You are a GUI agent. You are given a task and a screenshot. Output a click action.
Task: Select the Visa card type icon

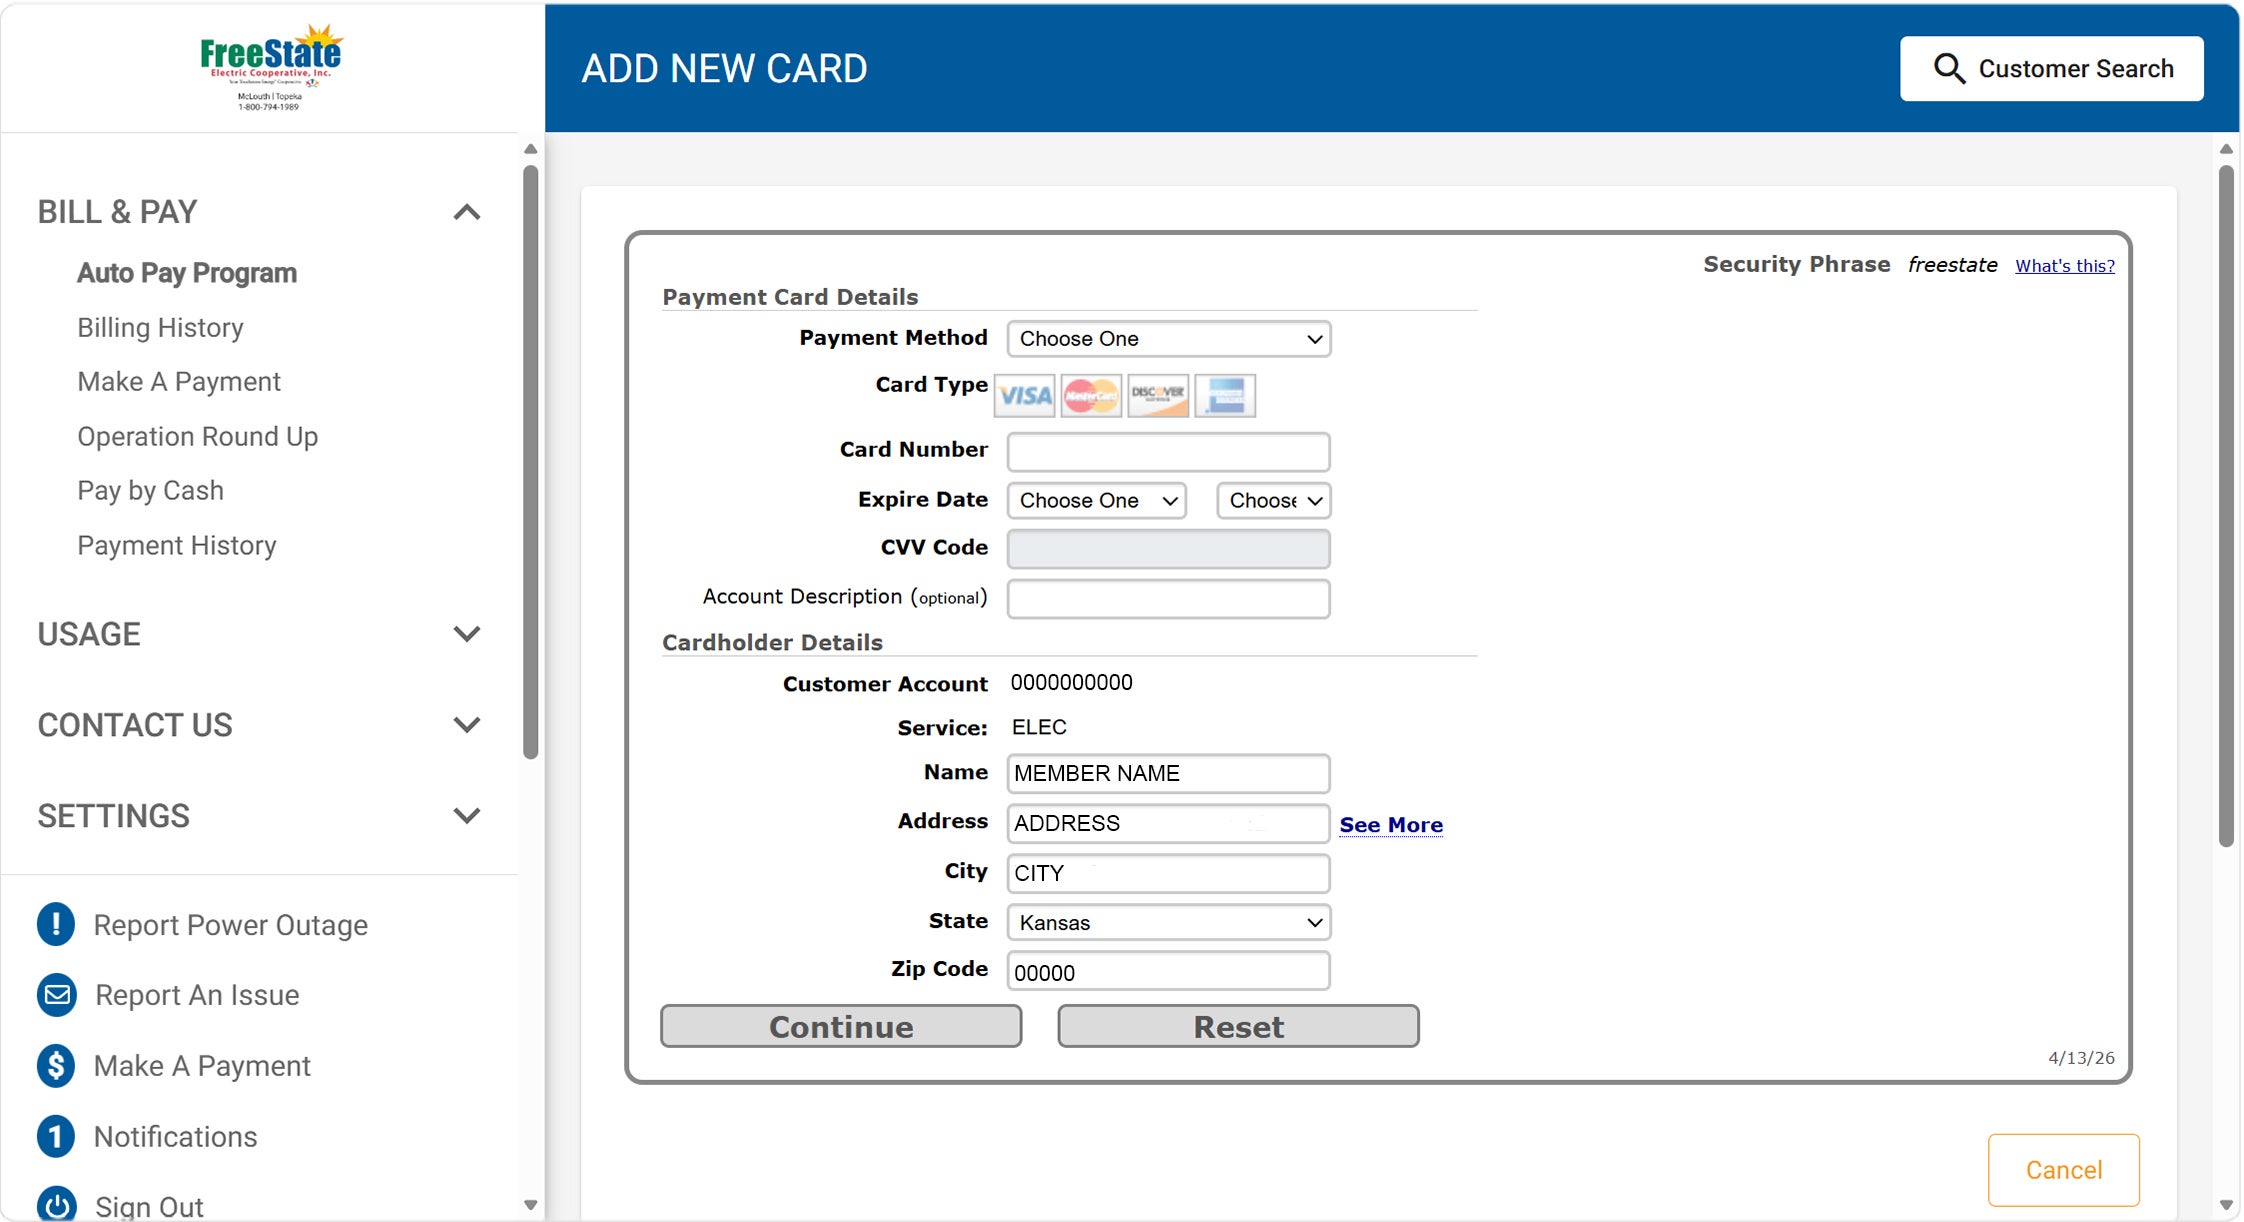(1024, 395)
